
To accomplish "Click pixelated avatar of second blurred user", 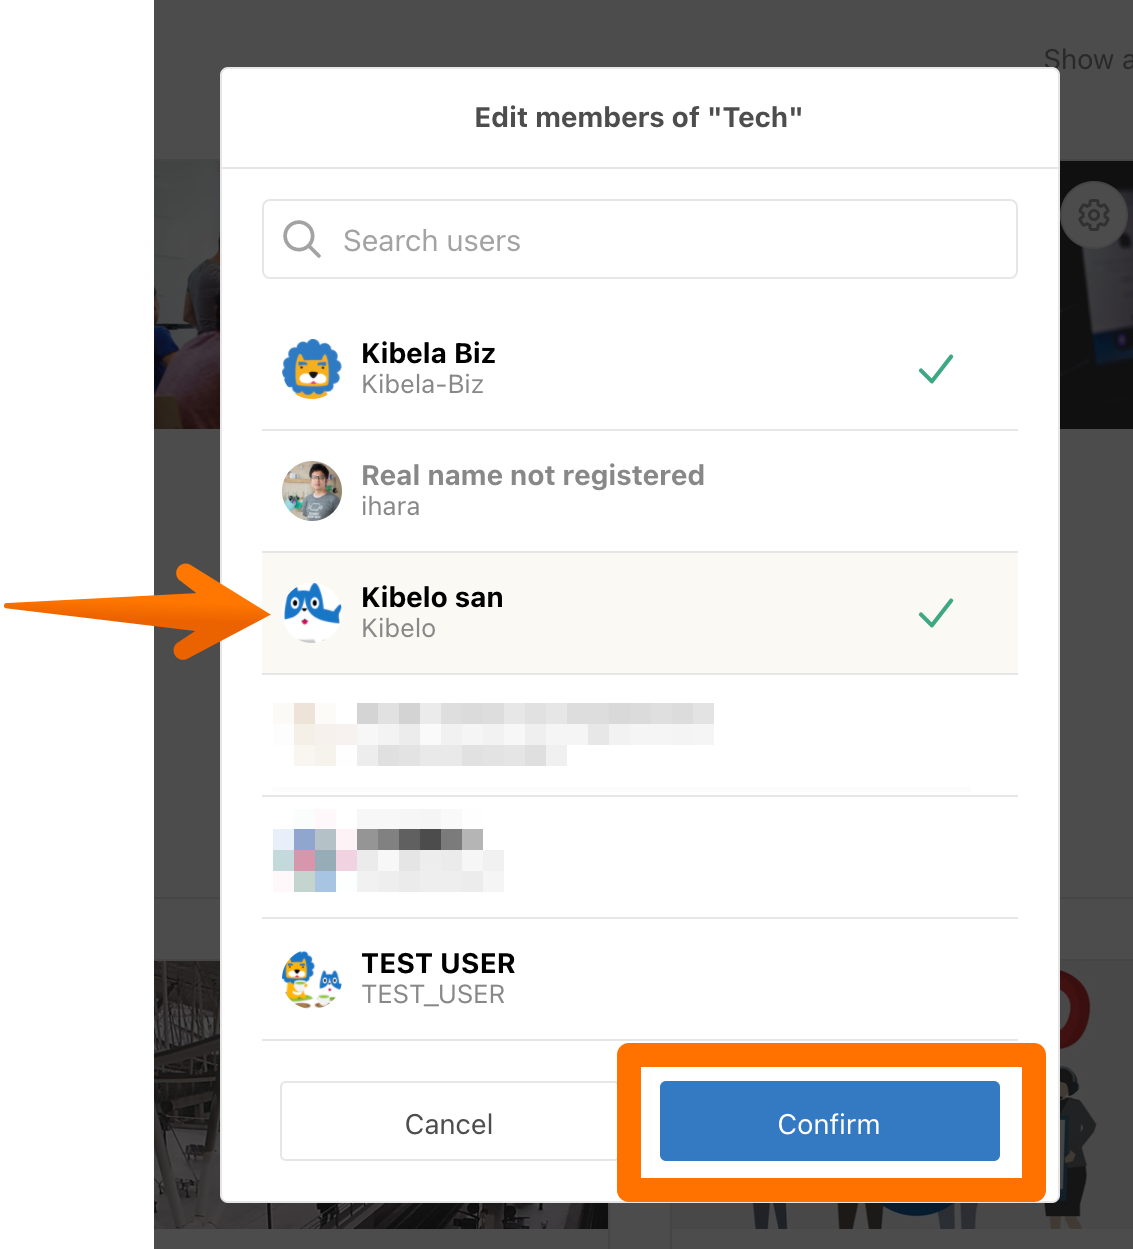I will 305,857.
